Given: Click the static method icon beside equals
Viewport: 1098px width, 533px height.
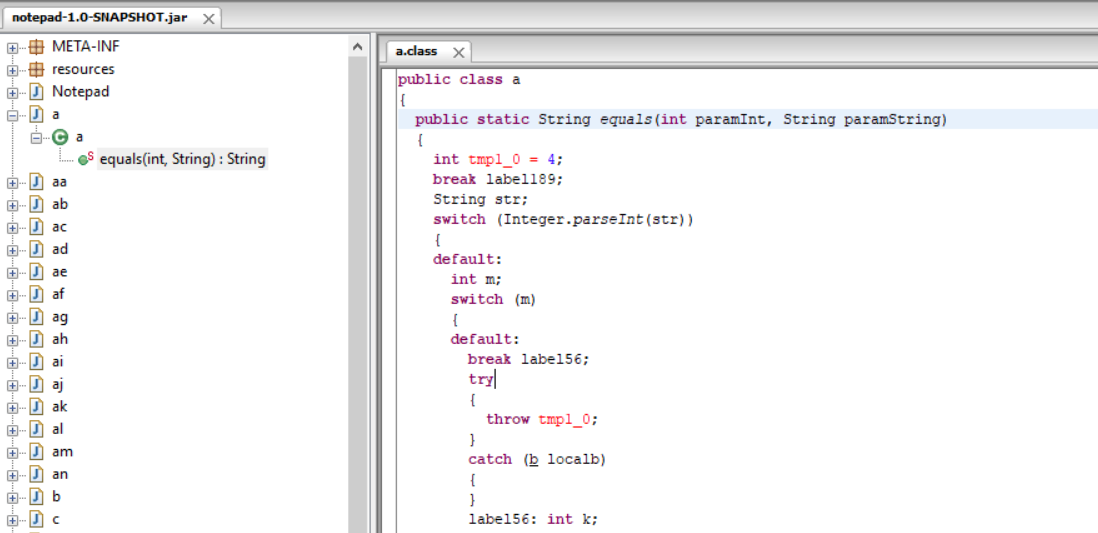Looking at the screenshot, I should coord(86,159).
